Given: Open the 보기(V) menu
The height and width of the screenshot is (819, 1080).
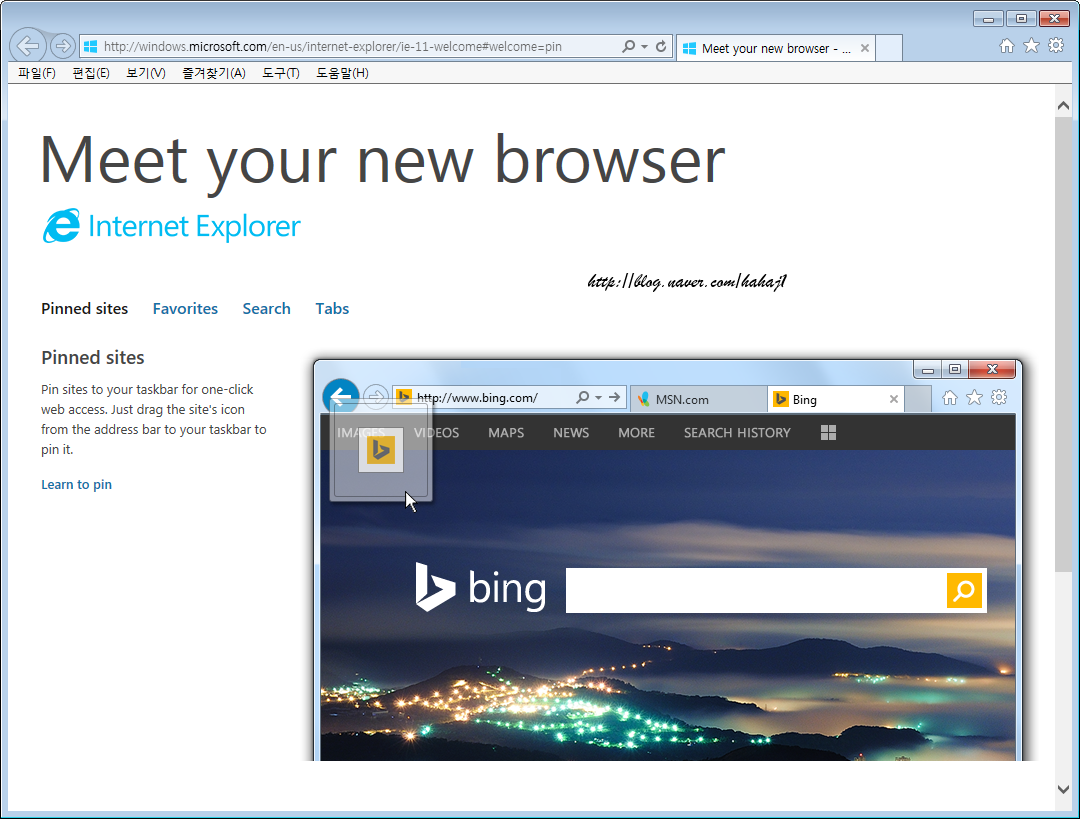Looking at the screenshot, I should (145, 73).
